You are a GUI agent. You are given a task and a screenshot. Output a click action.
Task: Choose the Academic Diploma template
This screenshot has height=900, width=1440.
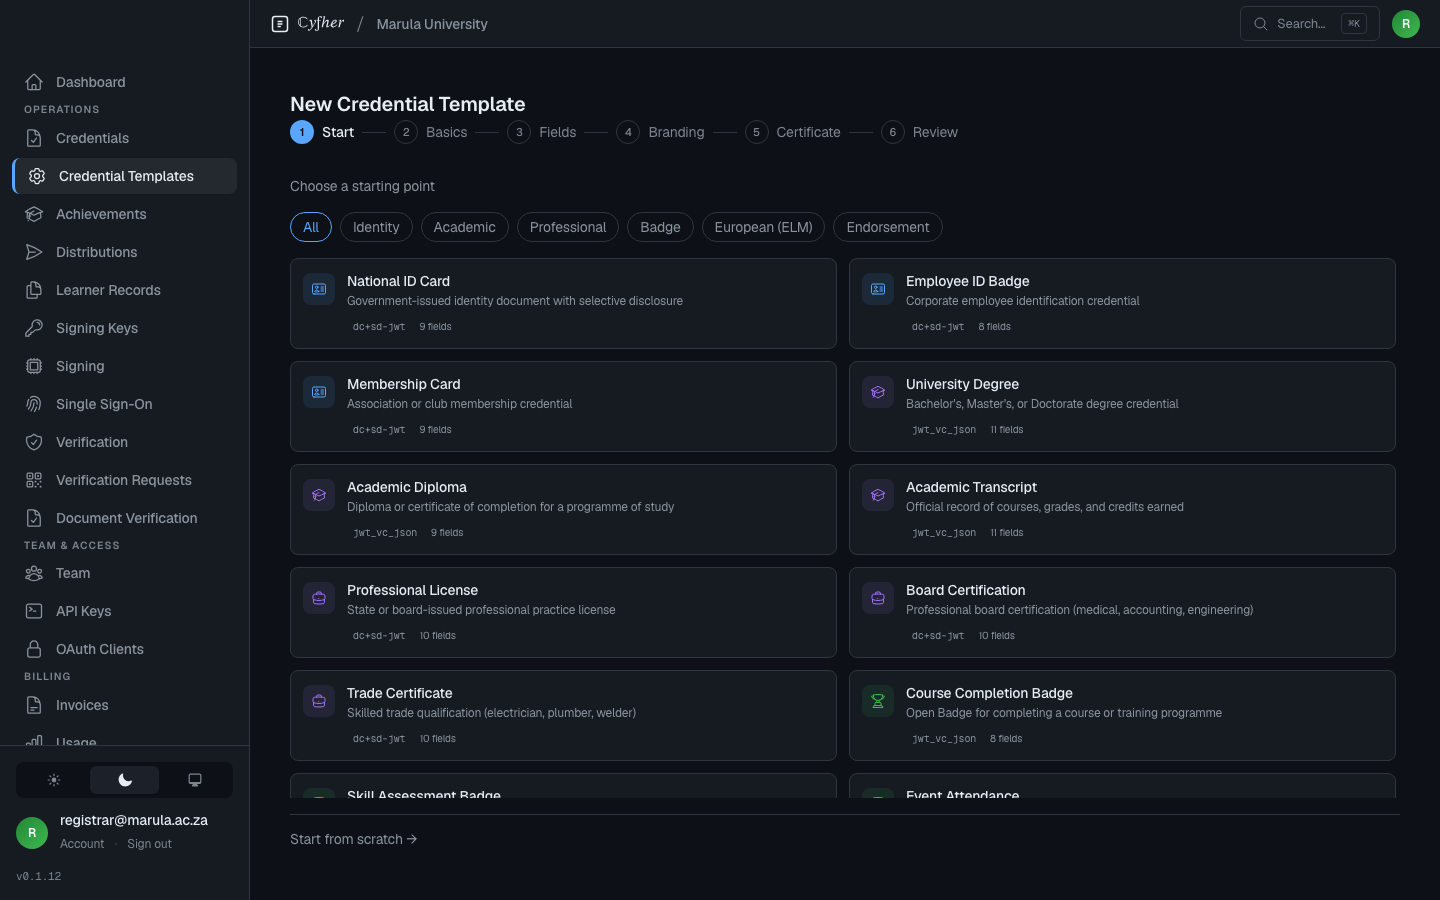pos(563,509)
